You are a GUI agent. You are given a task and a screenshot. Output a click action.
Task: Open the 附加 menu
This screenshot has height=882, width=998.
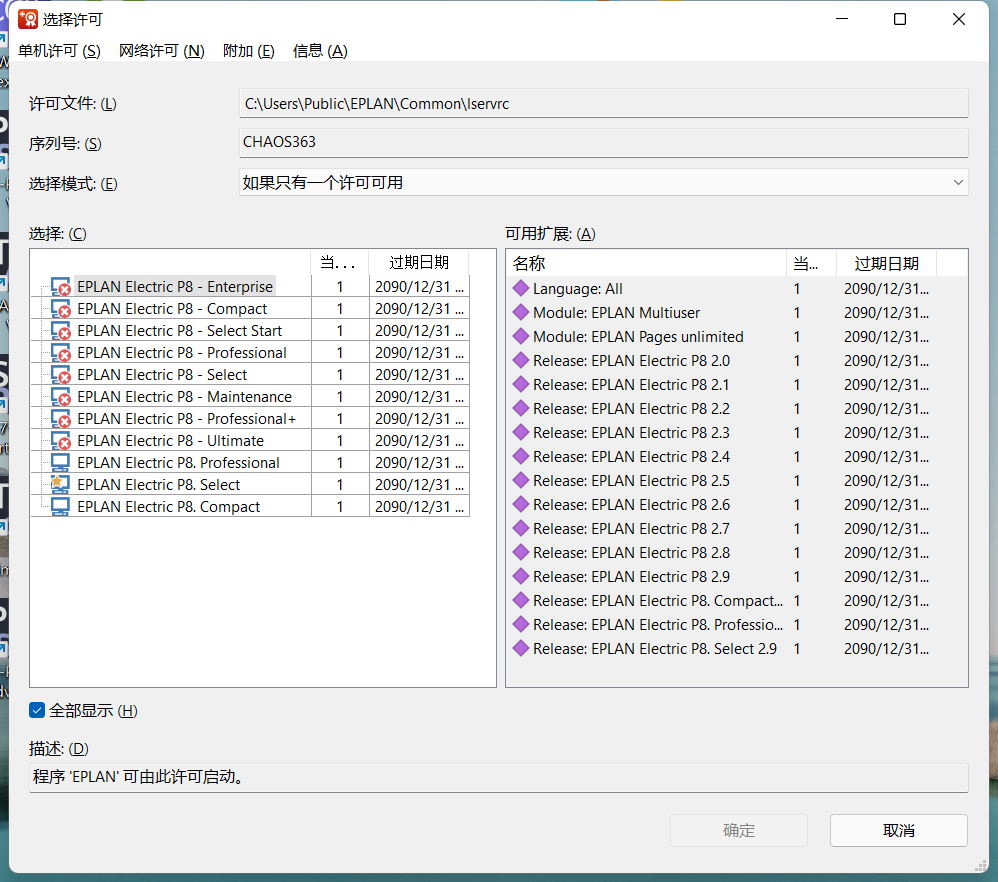(x=248, y=51)
